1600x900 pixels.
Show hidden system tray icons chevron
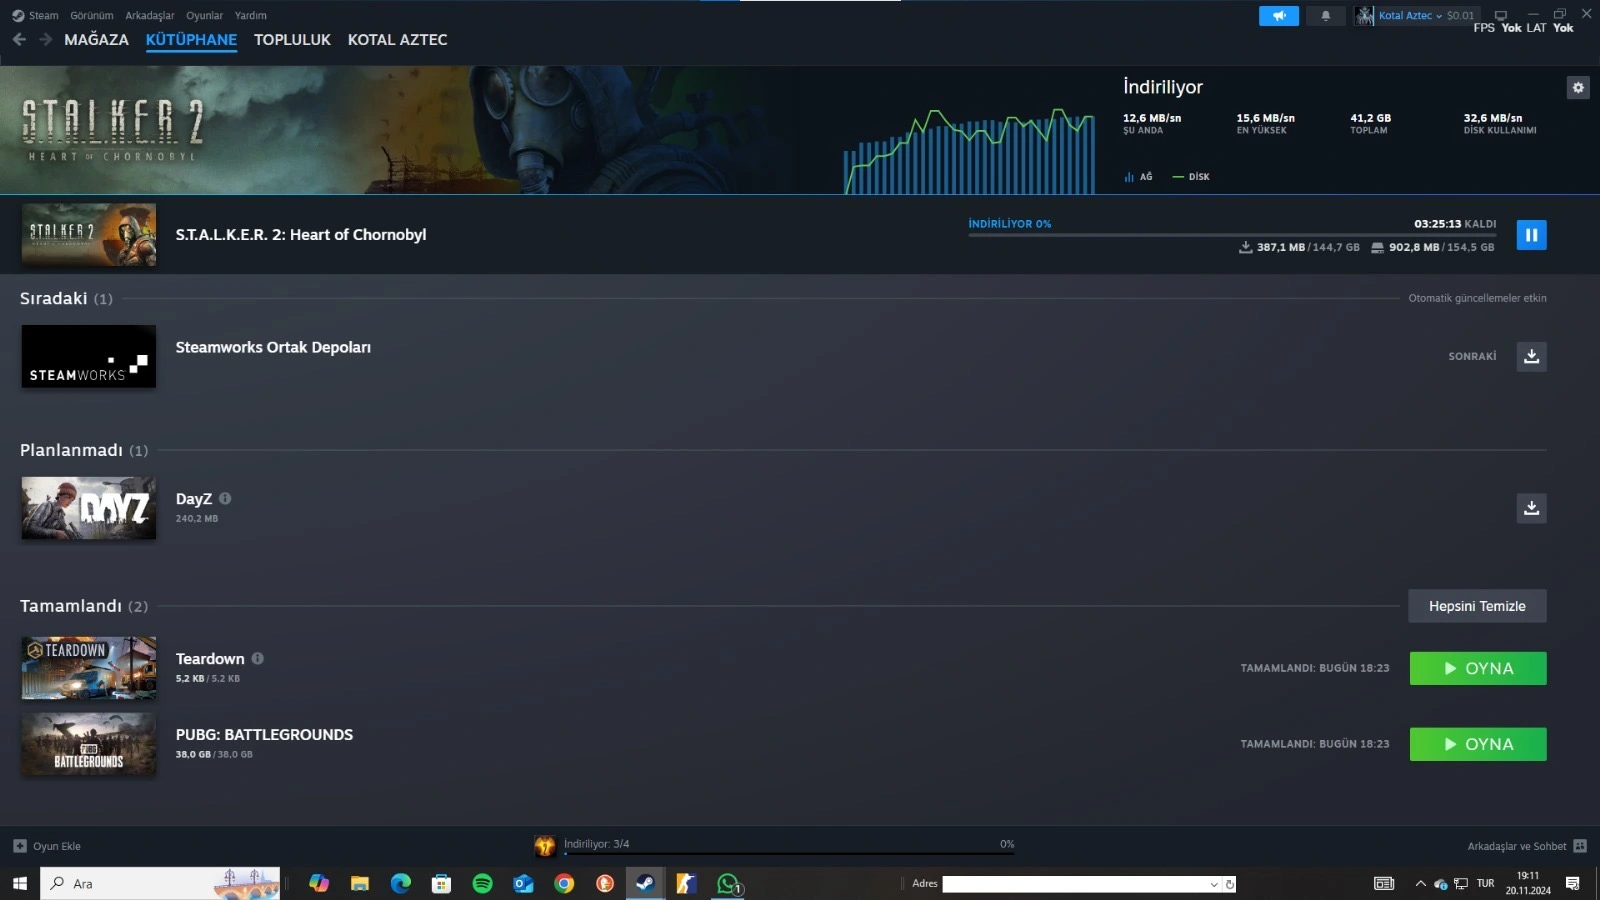tap(1420, 884)
